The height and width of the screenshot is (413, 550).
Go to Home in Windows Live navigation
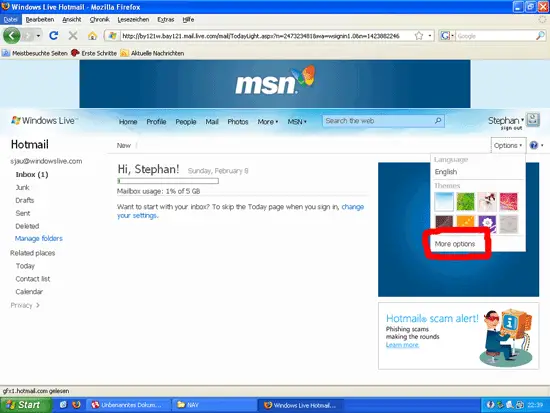(x=128, y=122)
